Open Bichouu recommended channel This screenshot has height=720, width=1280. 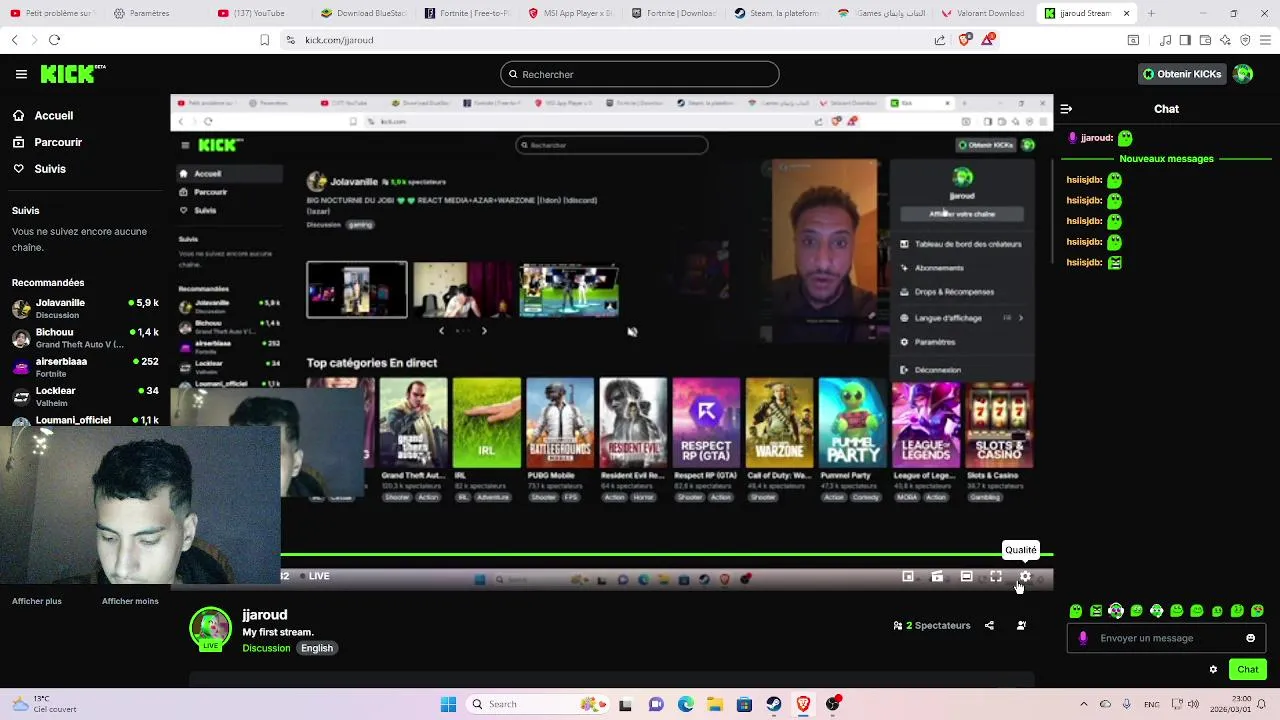point(85,338)
